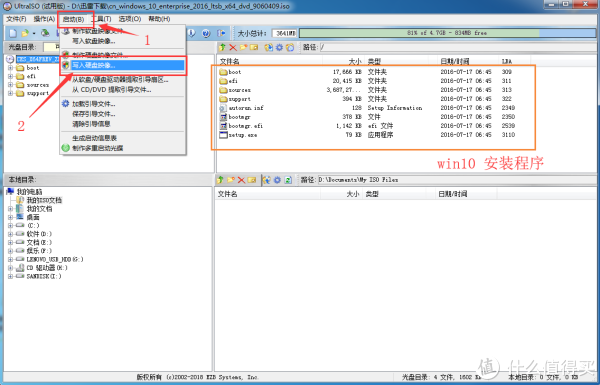This screenshot has height=385, width=600.
Task: Choose 写入软盘映像... menu item
Action: [123, 41]
